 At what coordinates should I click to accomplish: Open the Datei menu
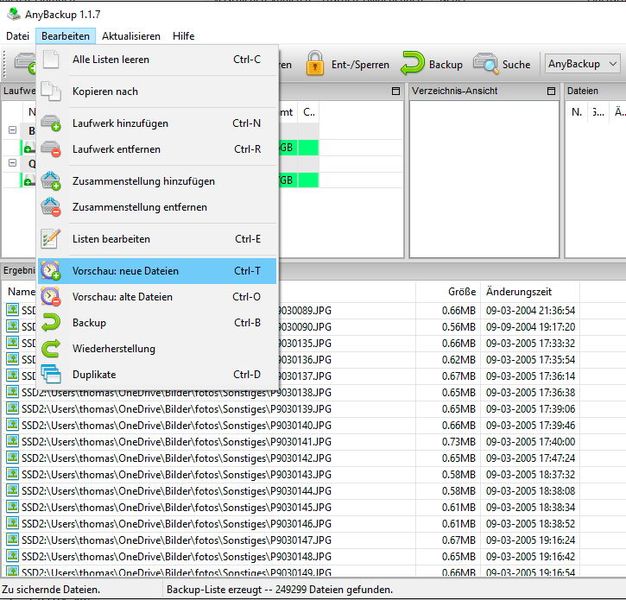(18, 36)
